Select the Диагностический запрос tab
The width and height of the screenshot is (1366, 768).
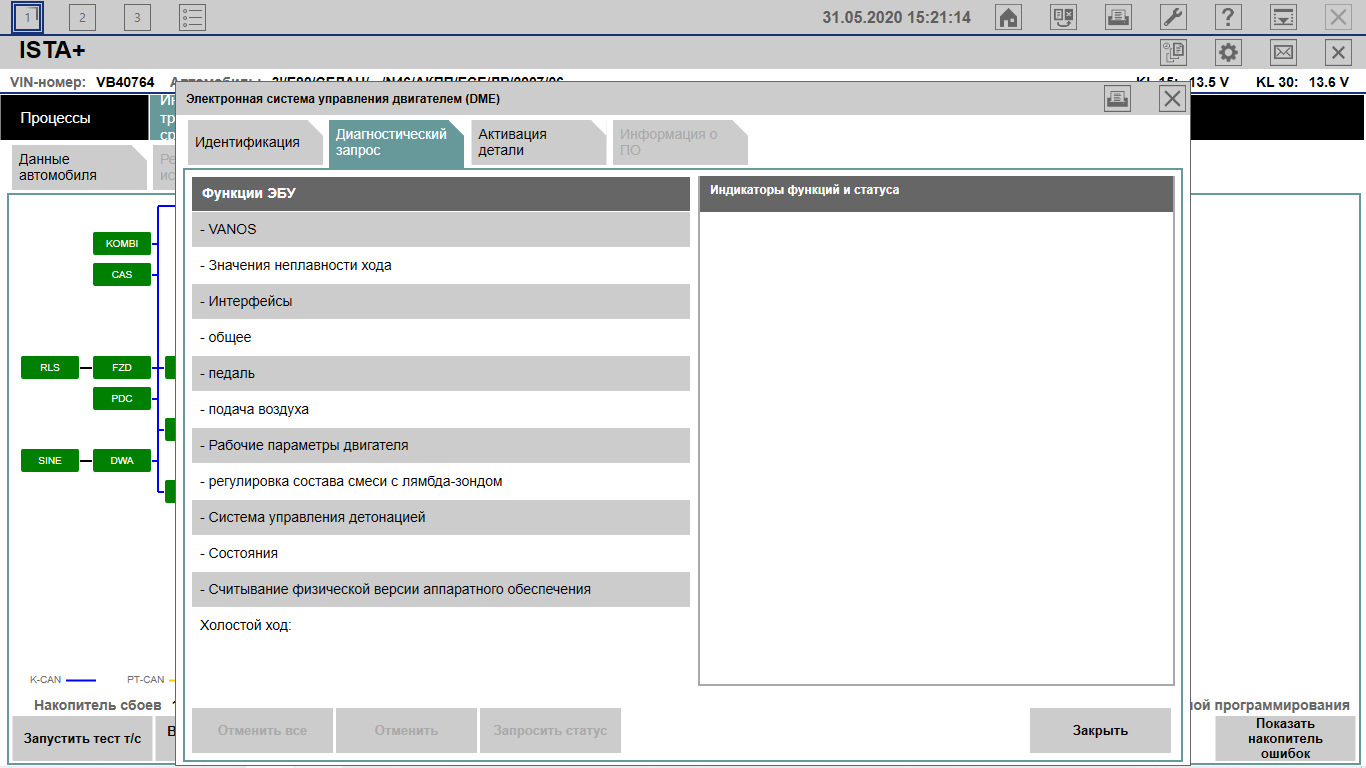tap(396, 142)
